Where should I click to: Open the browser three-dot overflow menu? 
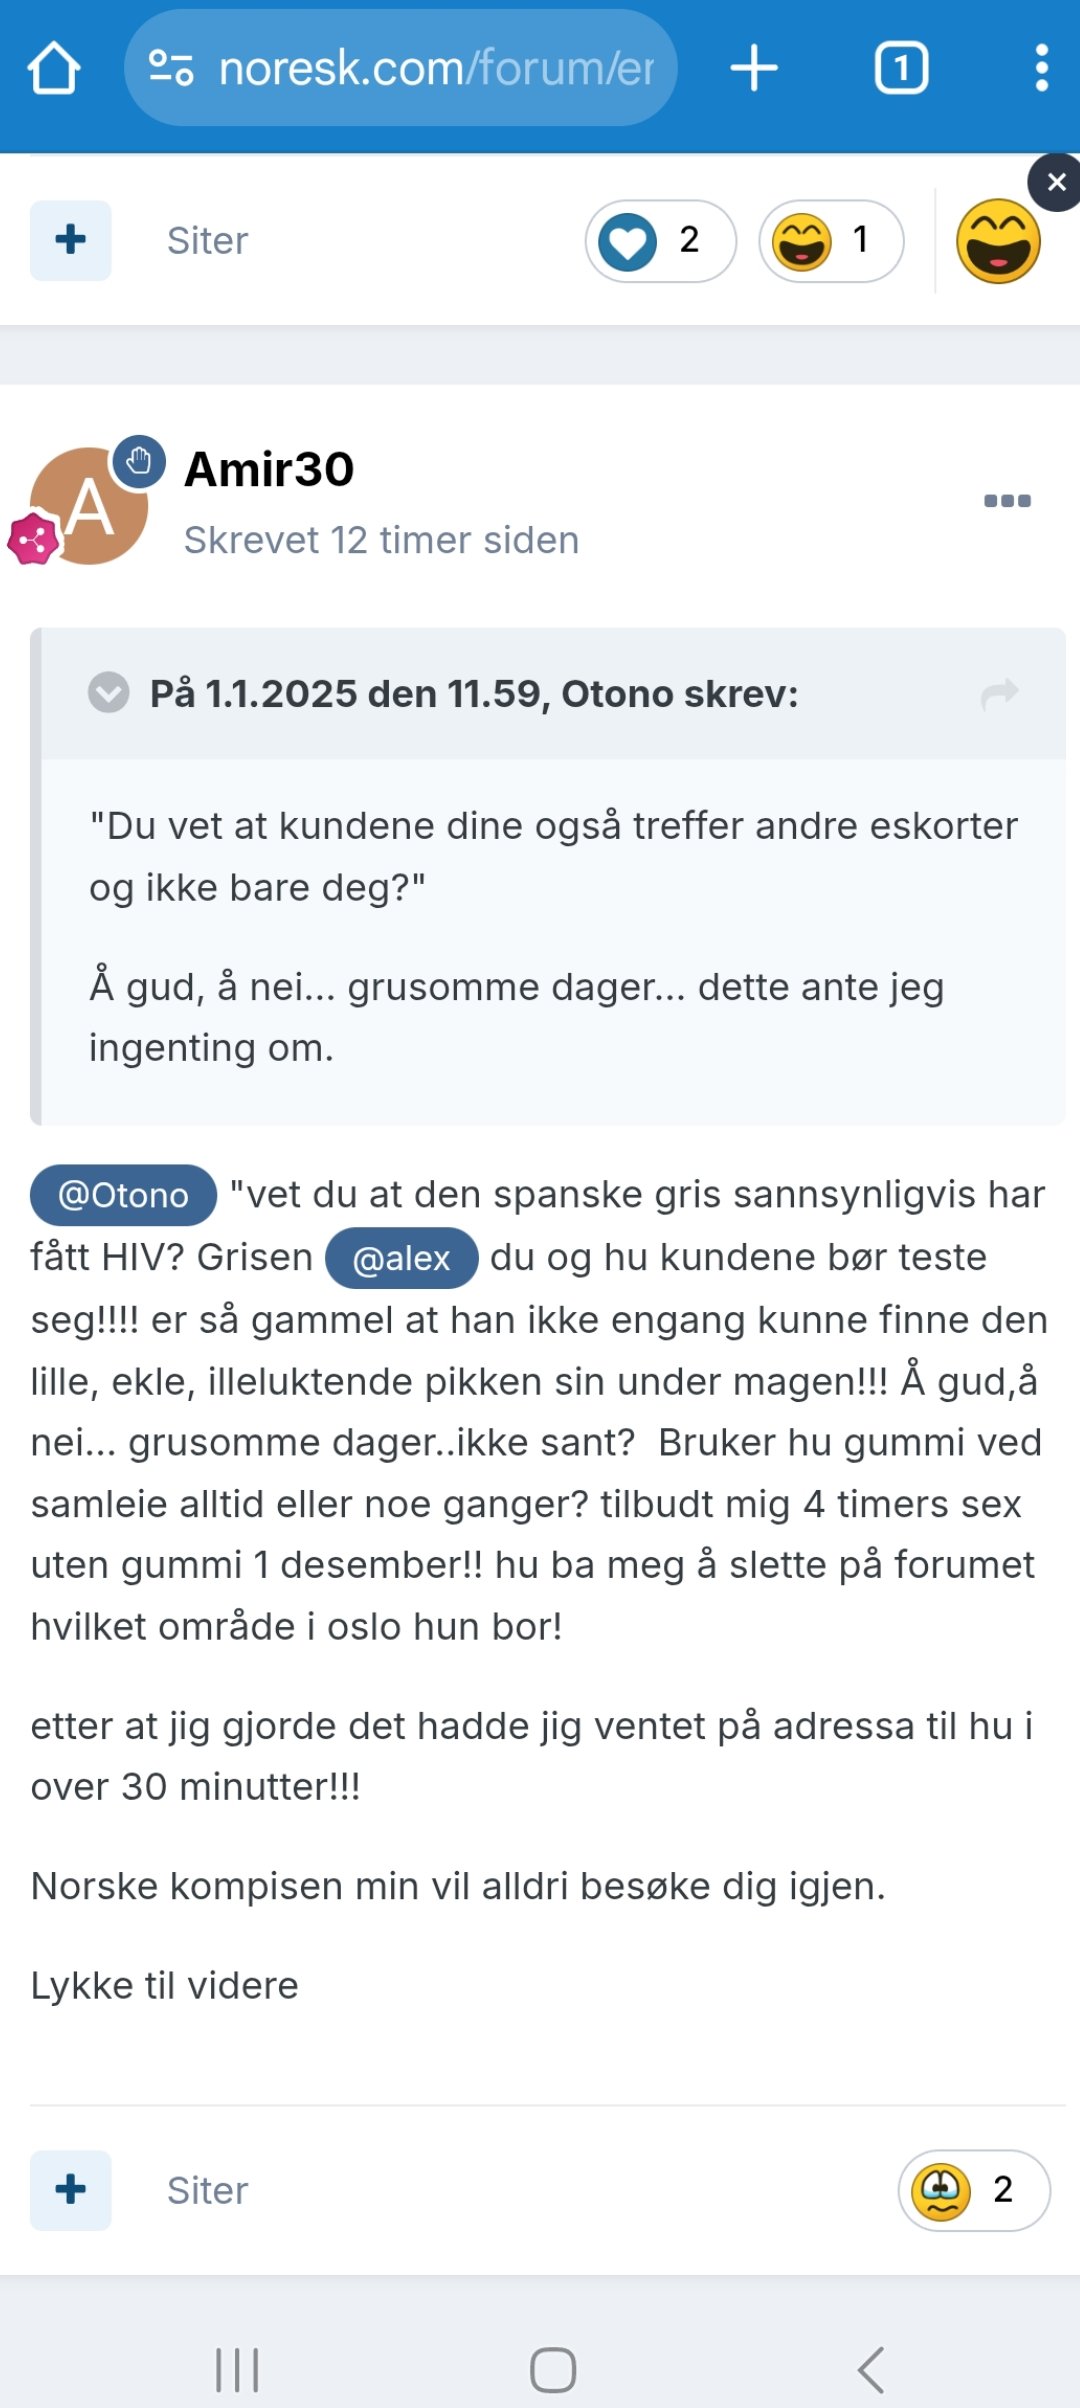[x=1041, y=68]
